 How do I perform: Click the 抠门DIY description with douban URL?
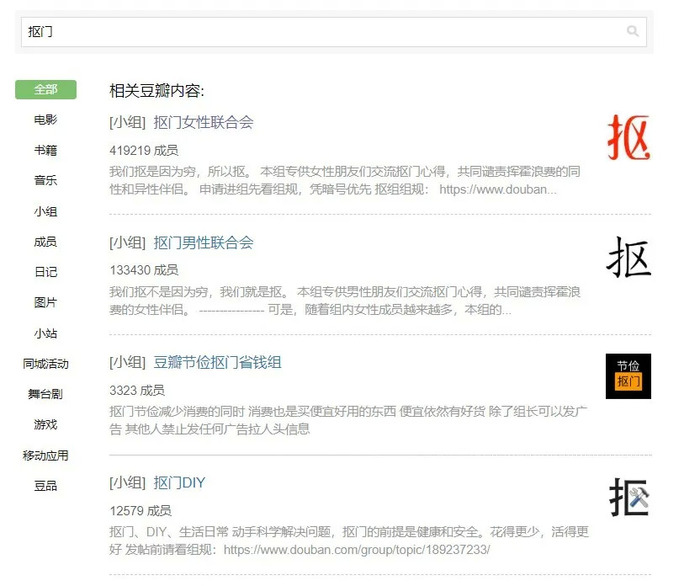click(349, 540)
